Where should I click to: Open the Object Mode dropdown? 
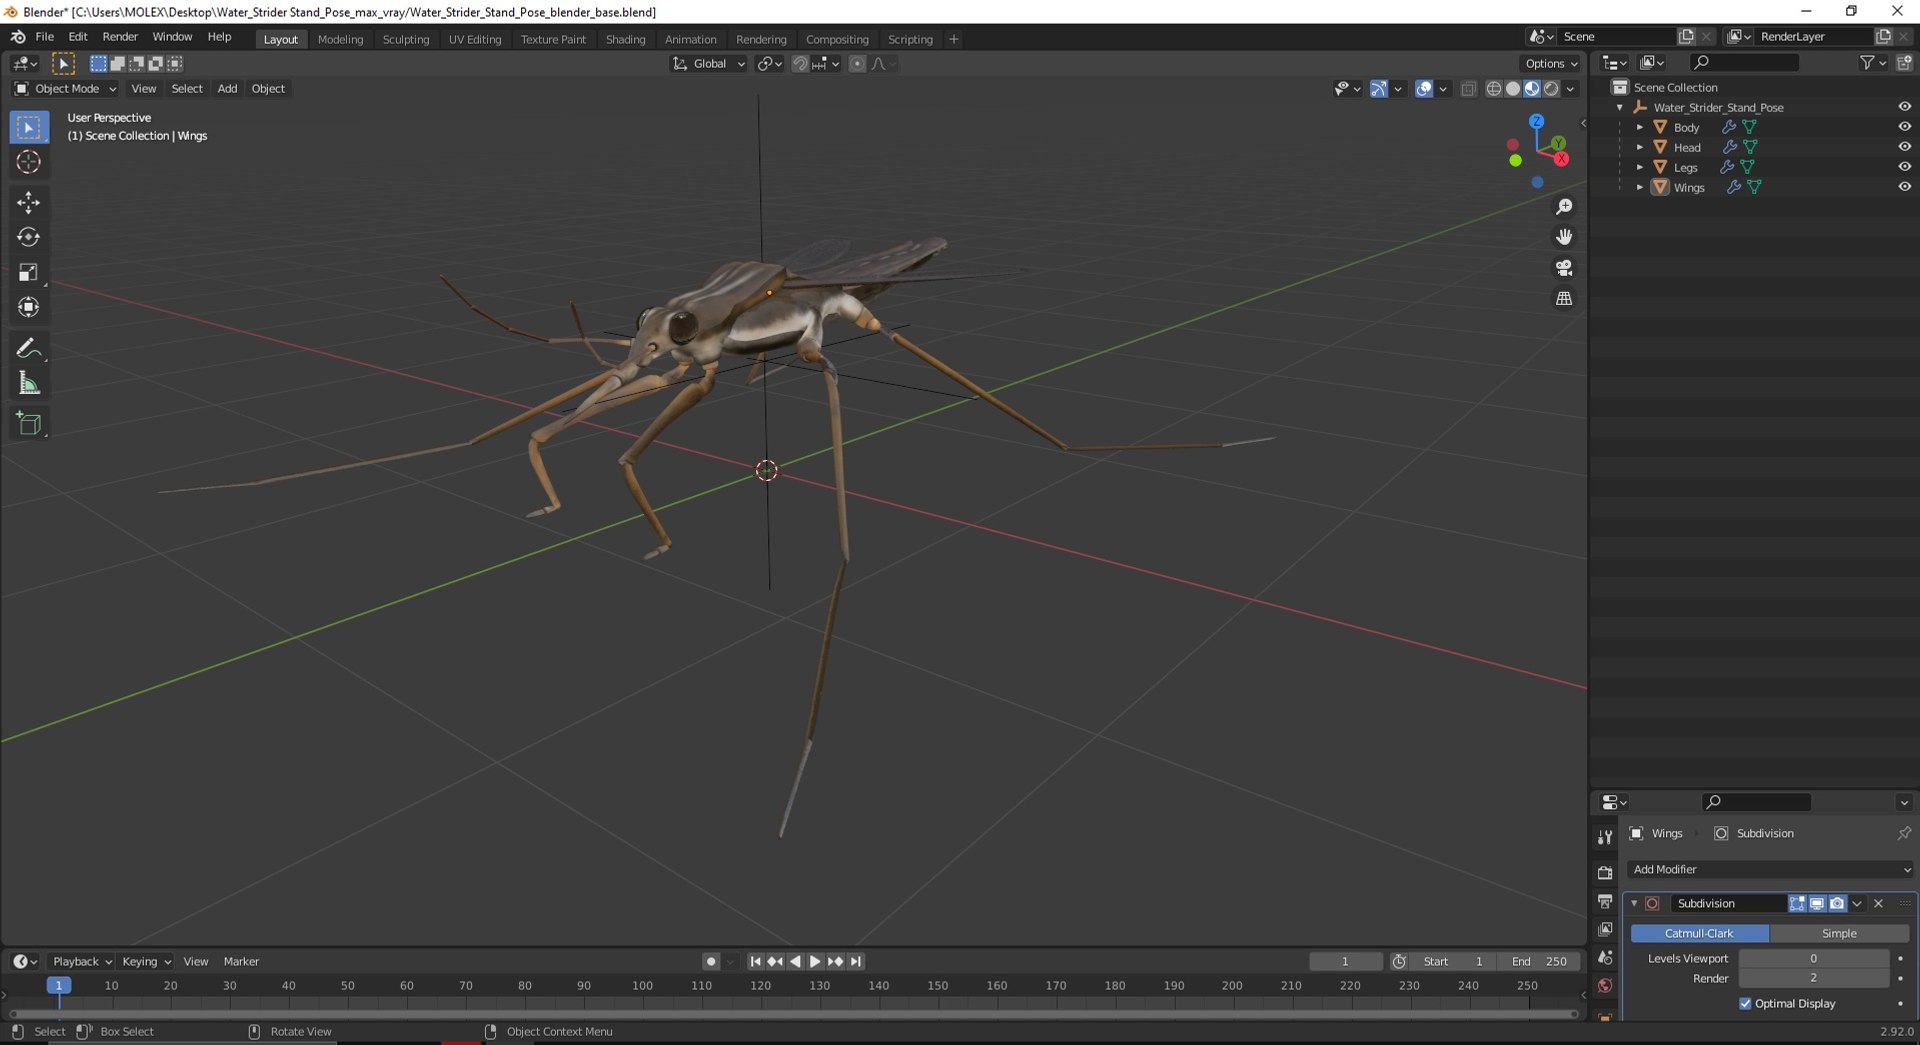click(x=65, y=89)
